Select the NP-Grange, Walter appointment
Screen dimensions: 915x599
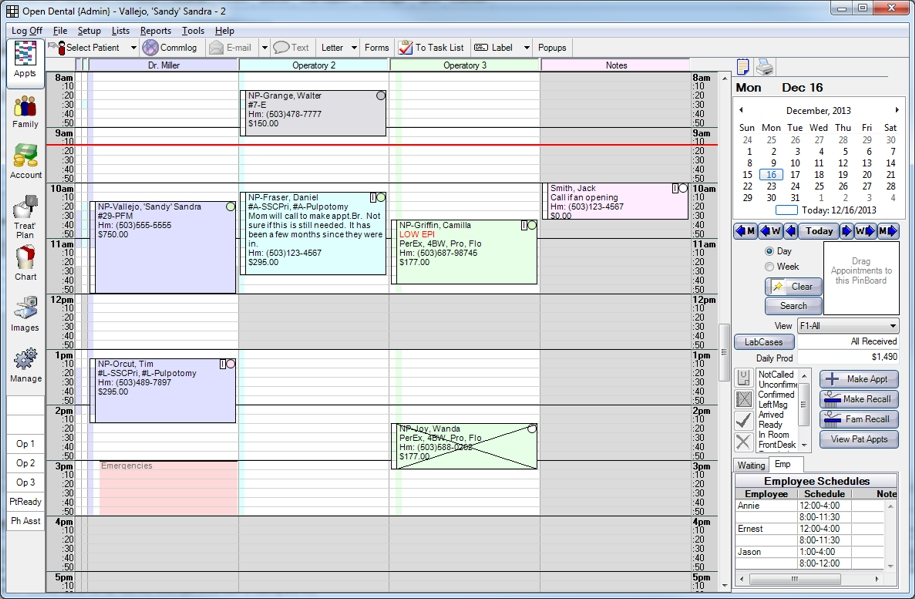313,113
